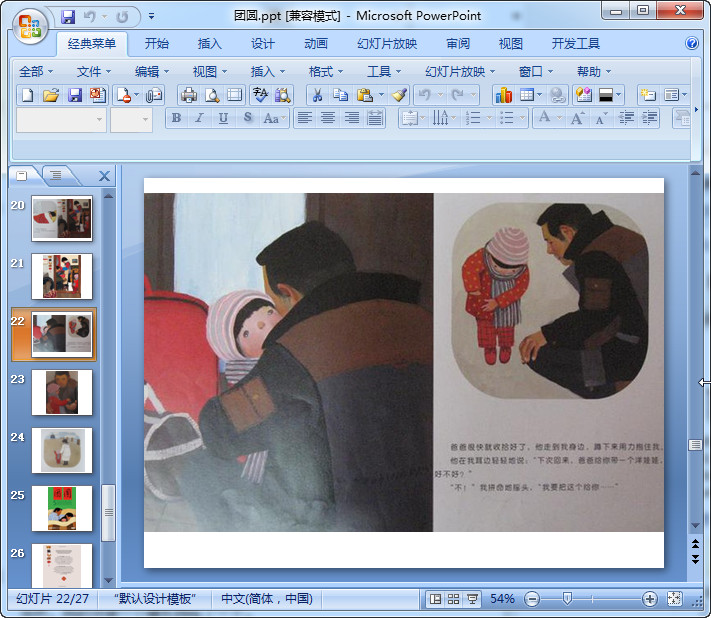Switch to the 动画 ribbon tab
Viewport: 711px width, 618px height.
[316, 44]
